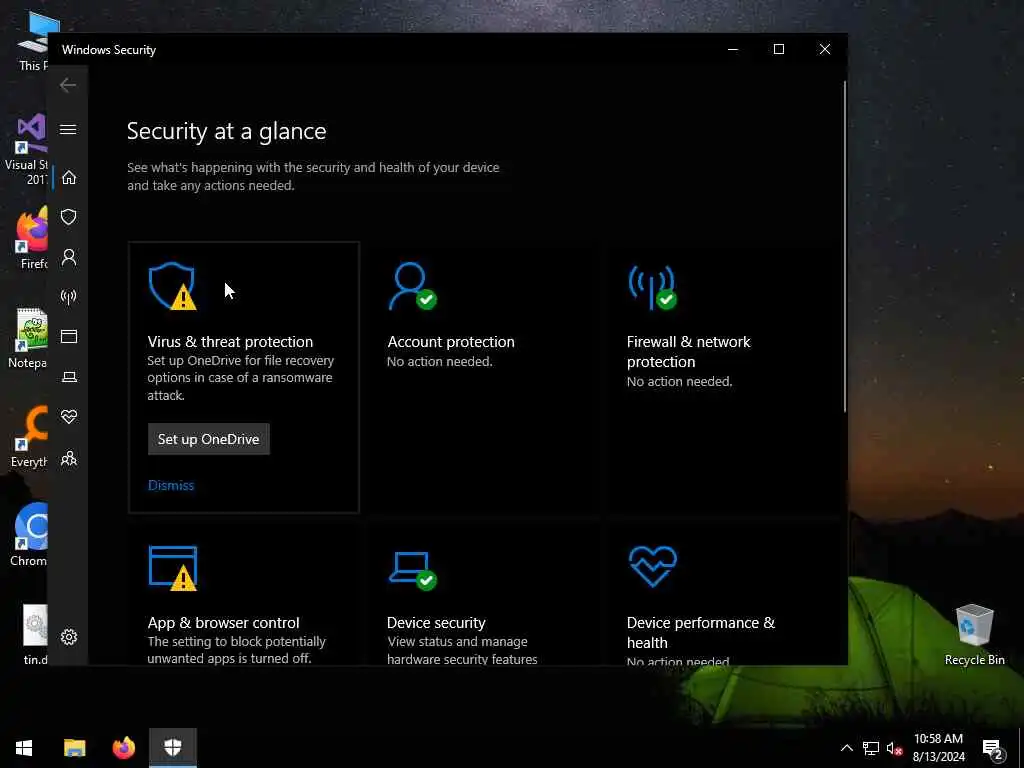Click the Account protection person tile icon
The image size is (1024, 768).
click(412, 285)
